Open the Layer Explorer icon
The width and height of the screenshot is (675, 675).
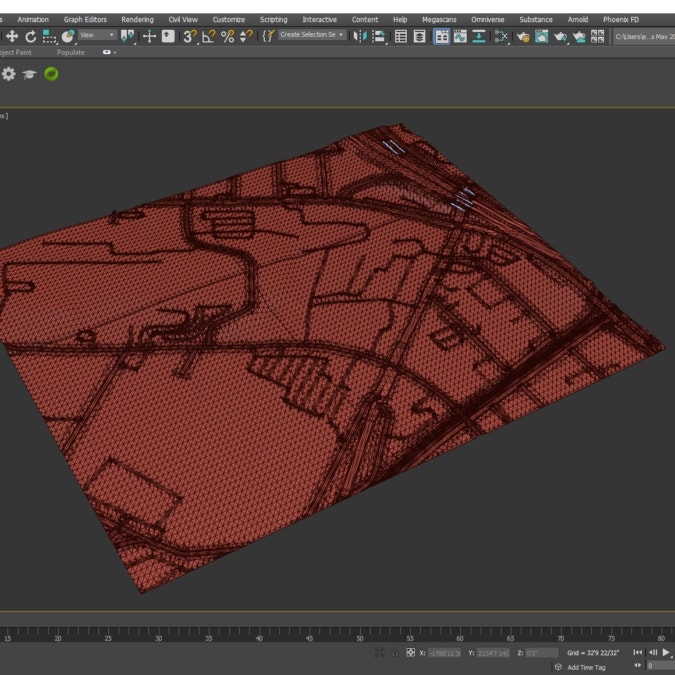pyautogui.click(x=419, y=36)
